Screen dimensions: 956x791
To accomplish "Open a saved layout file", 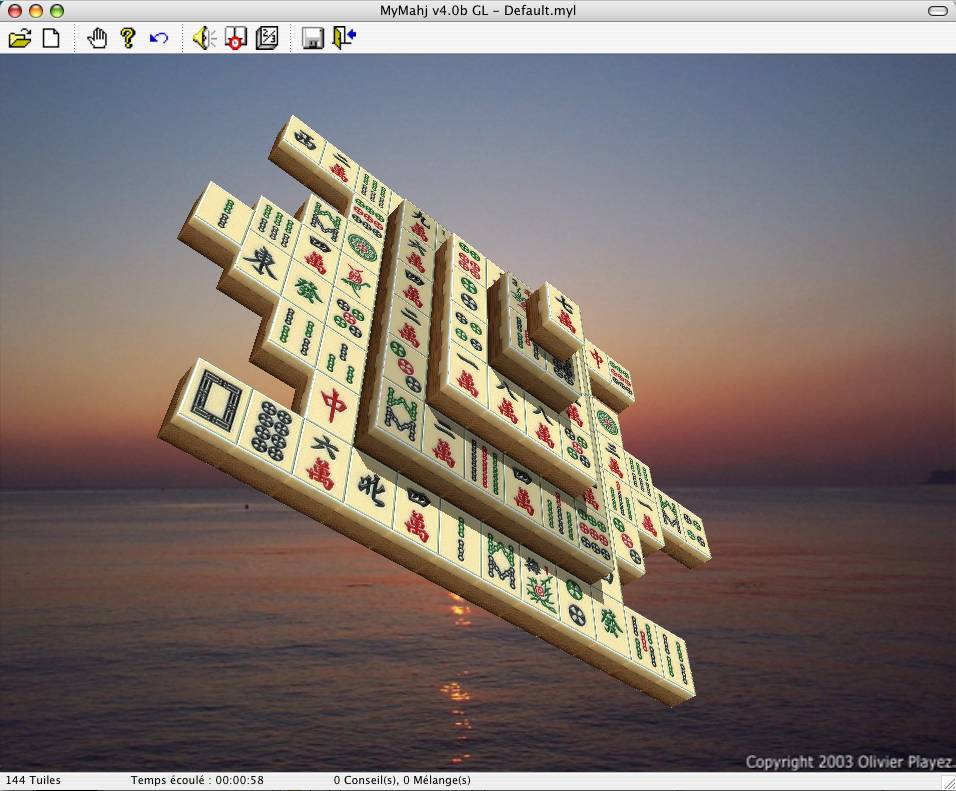I will click(x=22, y=38).
